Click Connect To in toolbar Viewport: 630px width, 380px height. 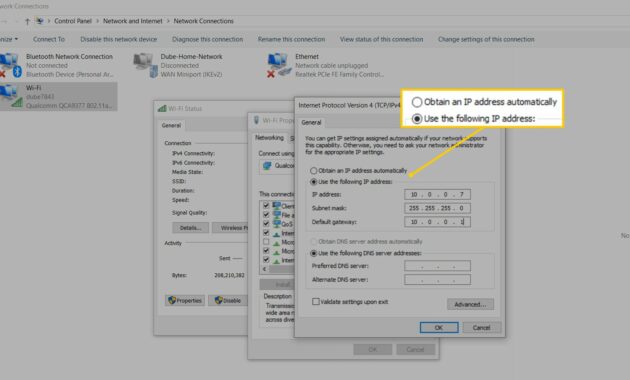pos(49,39)
